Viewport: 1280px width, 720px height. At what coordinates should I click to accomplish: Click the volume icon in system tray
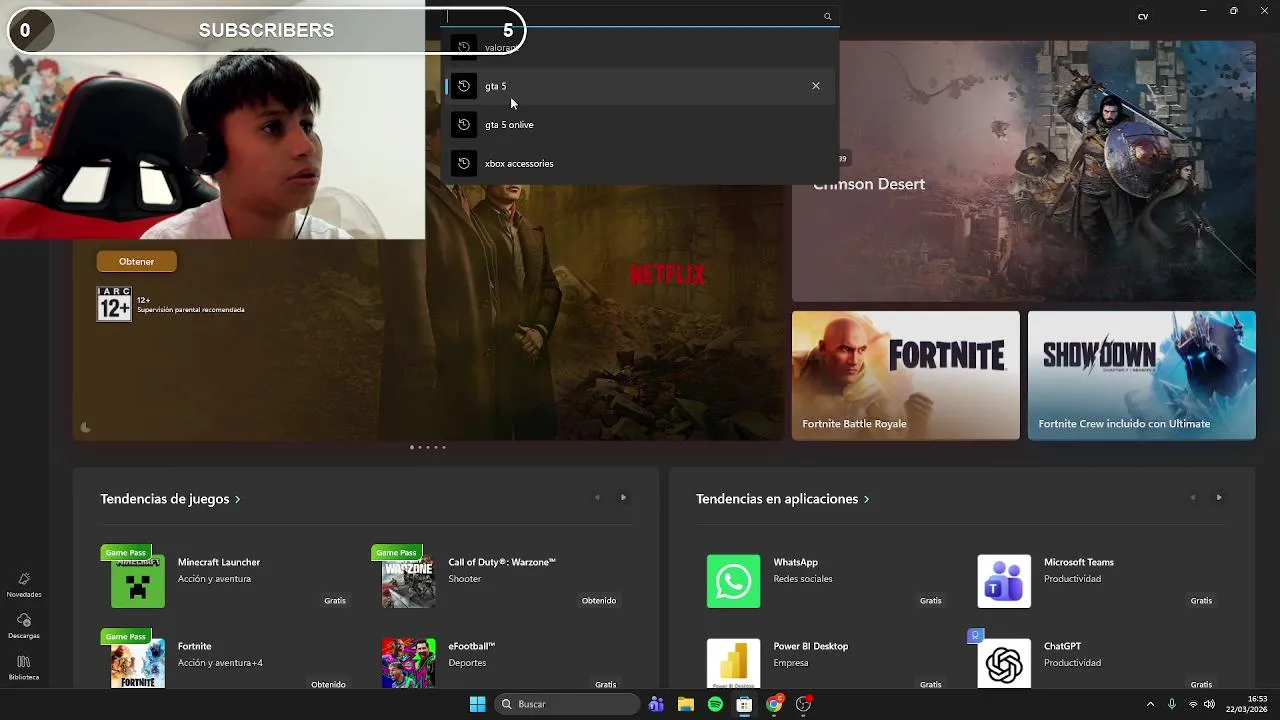point(1209,704)
